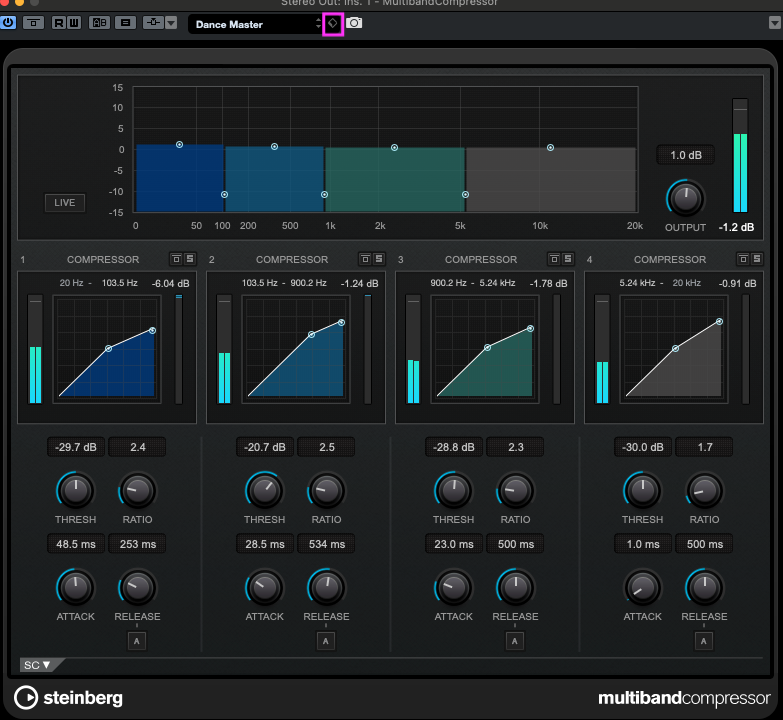
Task: Enable Read automation R button
Action: [x=59, y=23]
